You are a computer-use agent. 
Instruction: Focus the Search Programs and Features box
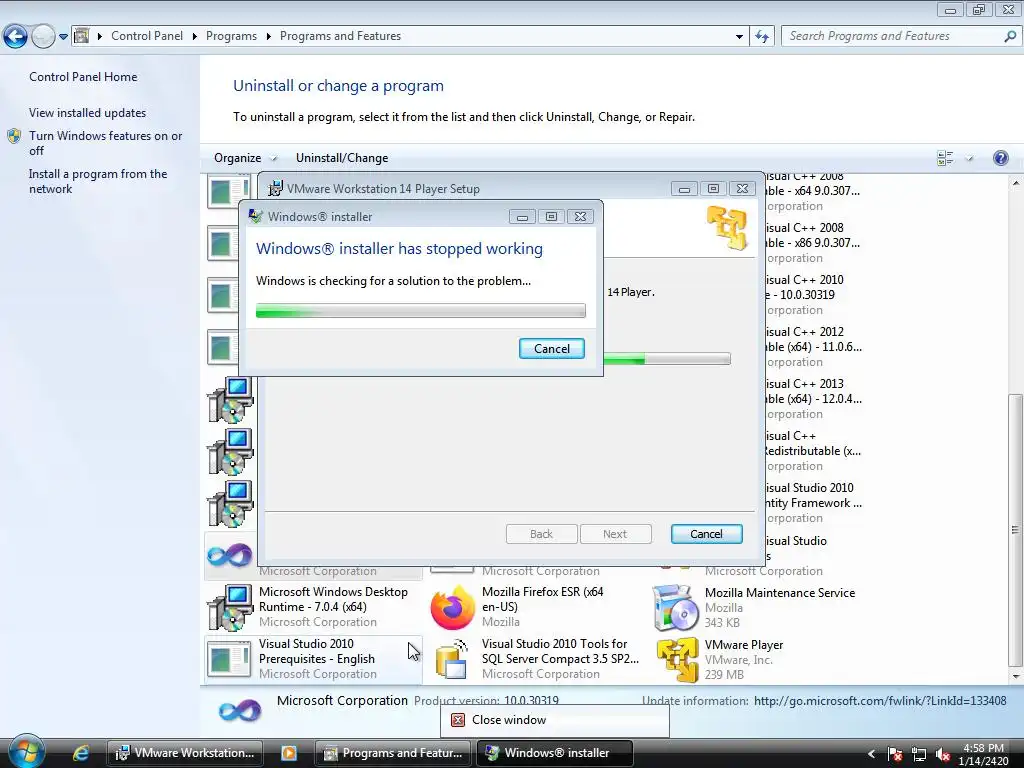[x=891, y=36]
